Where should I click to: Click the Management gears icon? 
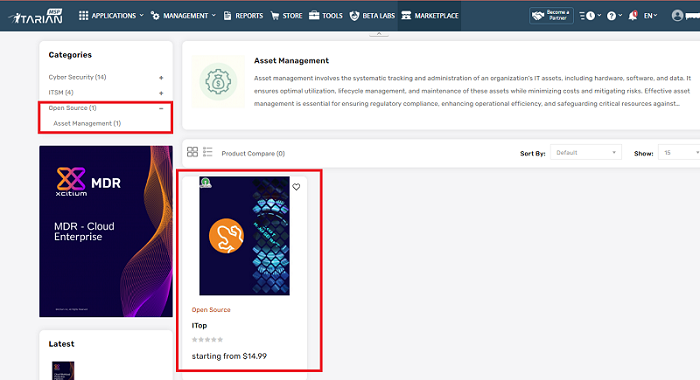(x=155, y=16)
